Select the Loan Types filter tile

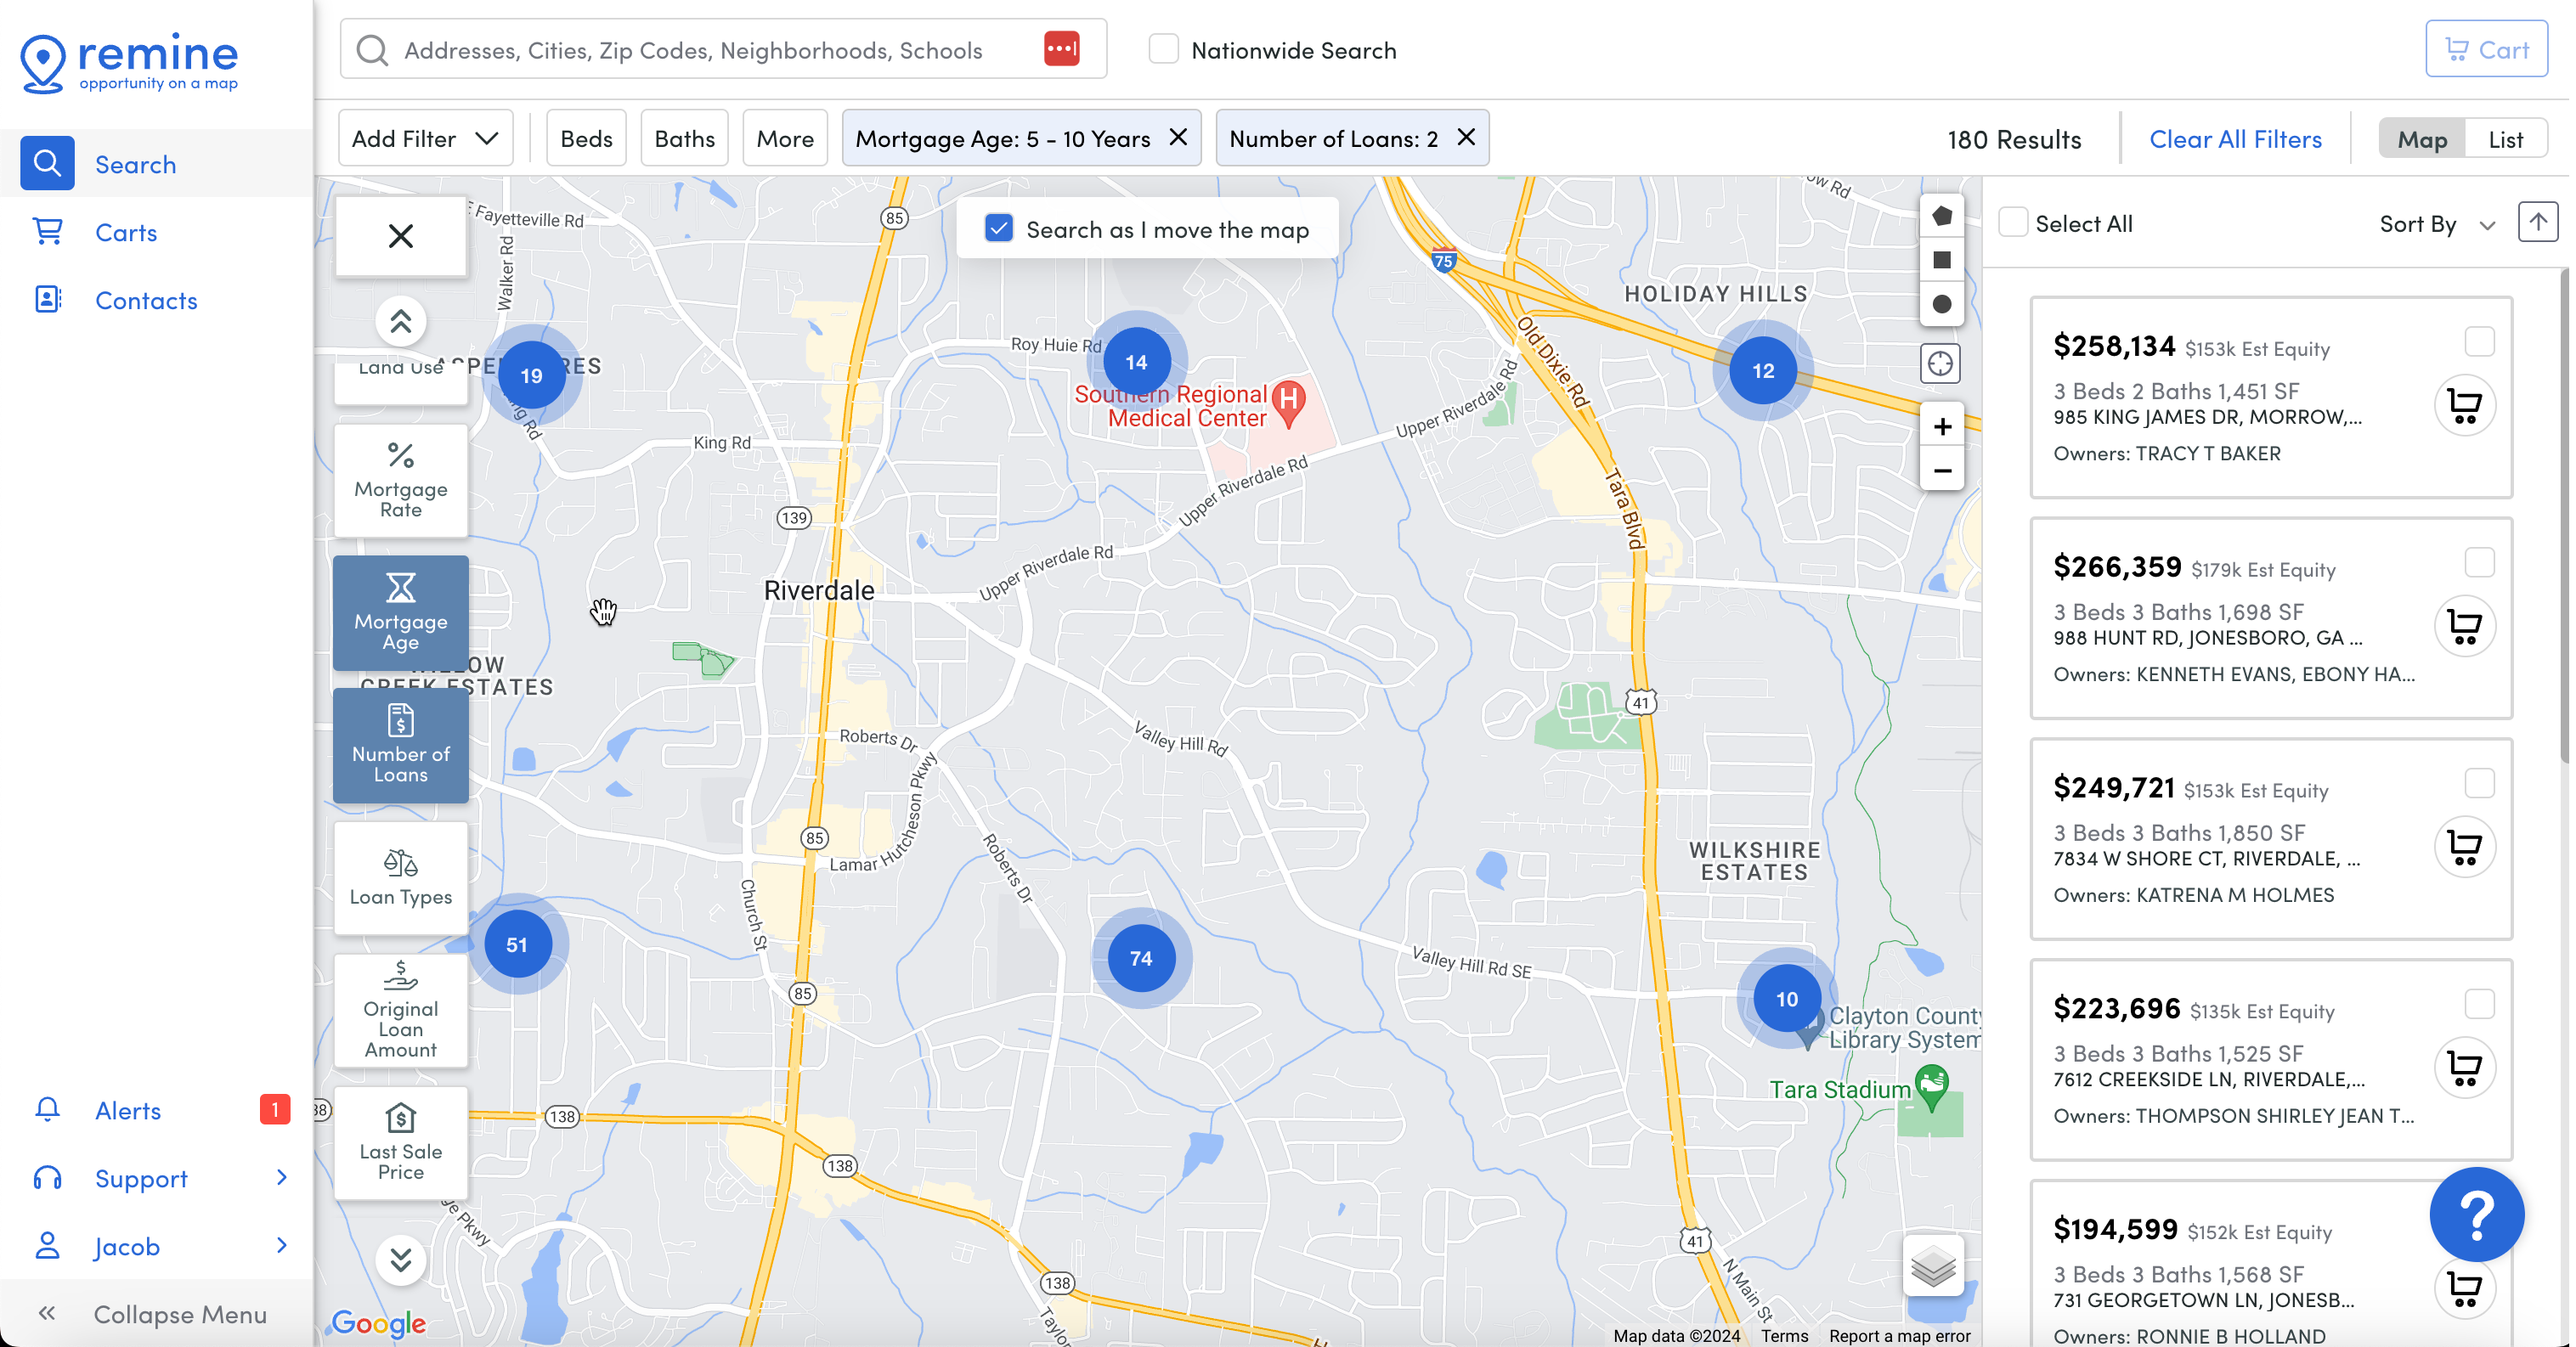pos(401,878)
